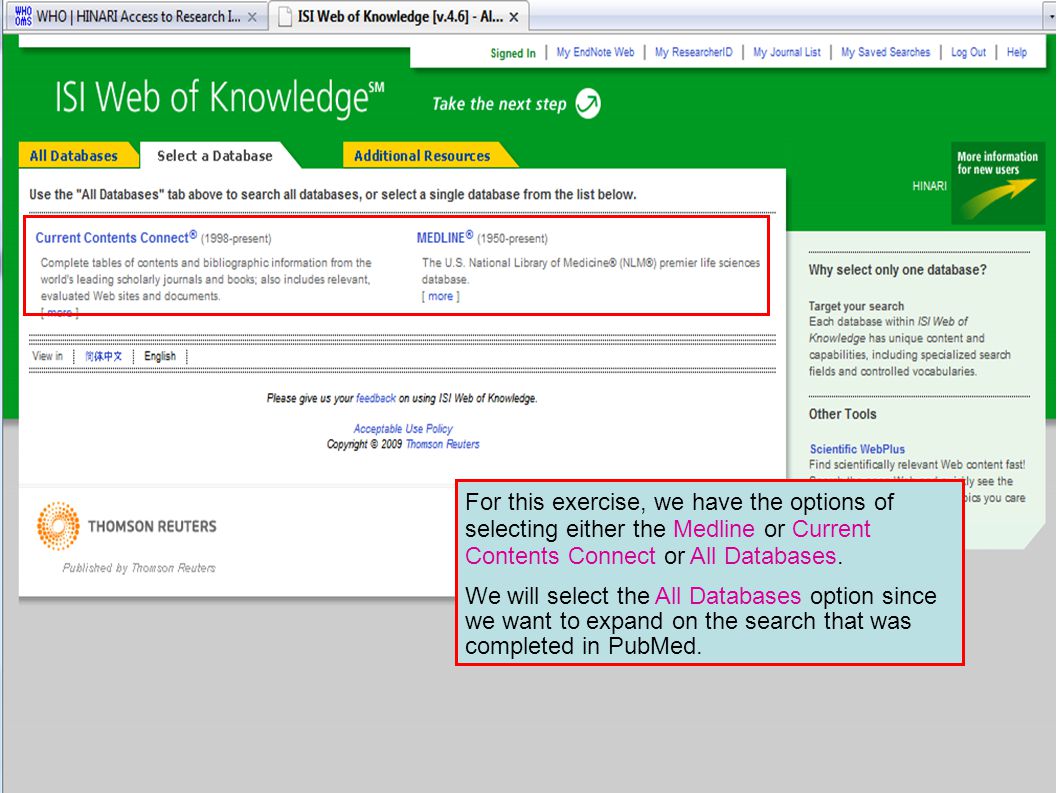Click the Take the next step arrow icon

pyautogui.click(x=588, y=103)
